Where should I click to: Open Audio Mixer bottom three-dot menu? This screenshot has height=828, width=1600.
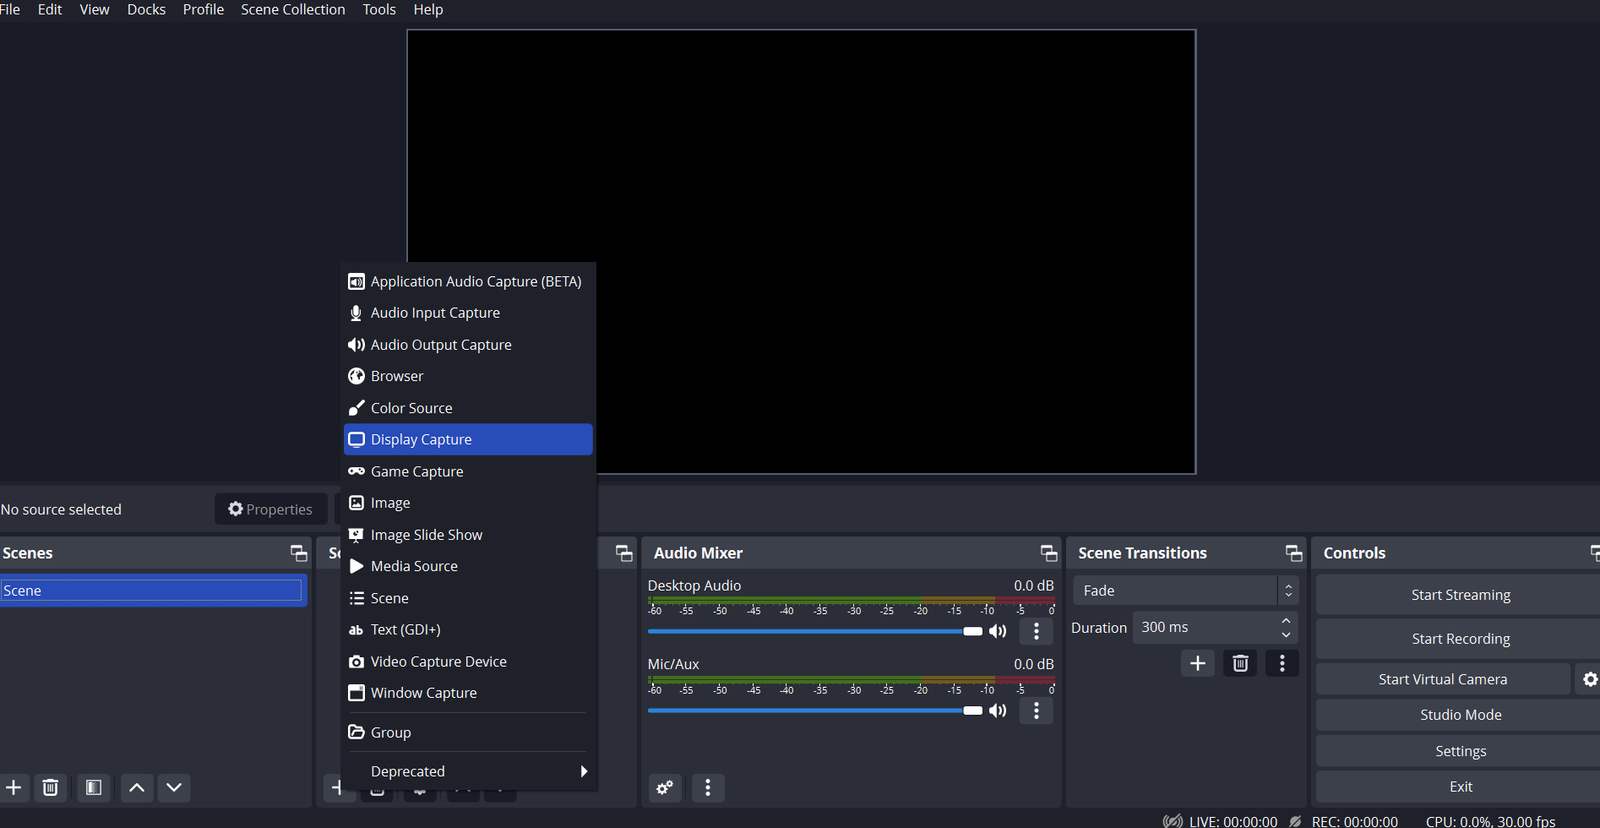pos(708,788)
